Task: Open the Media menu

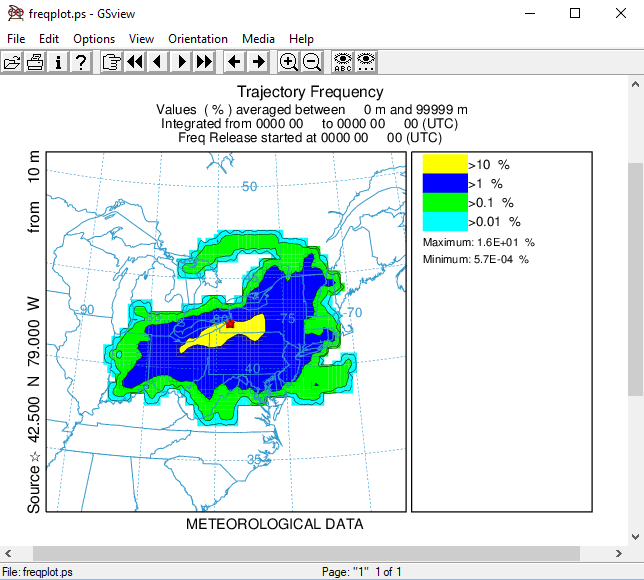Action: (x=258, y=39)
